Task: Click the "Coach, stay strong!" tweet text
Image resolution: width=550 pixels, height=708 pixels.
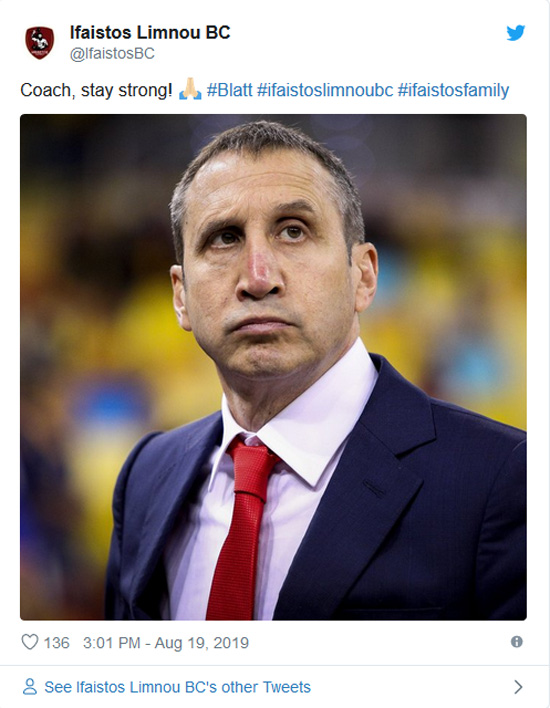Action: click(x=96, y=90)
